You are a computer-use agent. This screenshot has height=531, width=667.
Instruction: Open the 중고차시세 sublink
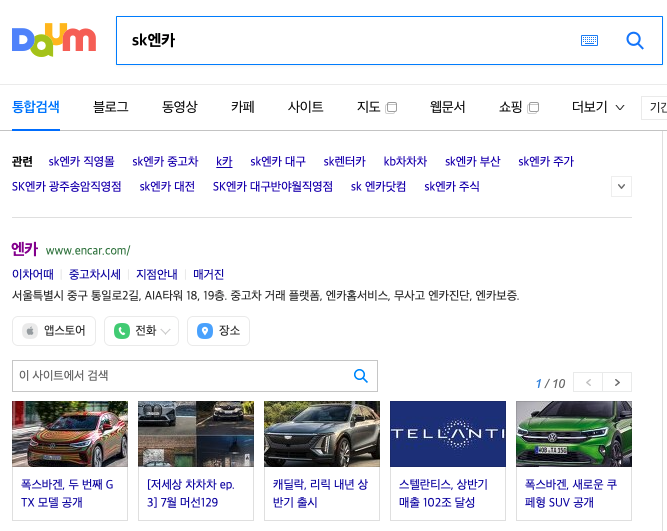[95, 274]
